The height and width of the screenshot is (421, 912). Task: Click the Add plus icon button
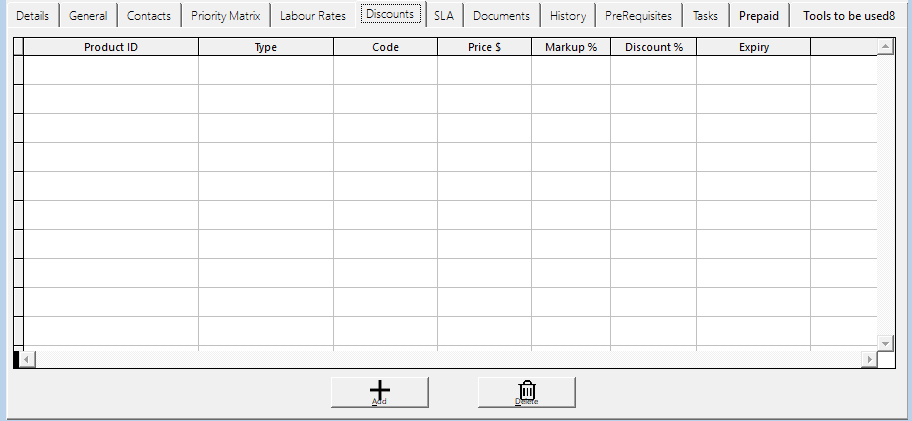tap(380, 392)
